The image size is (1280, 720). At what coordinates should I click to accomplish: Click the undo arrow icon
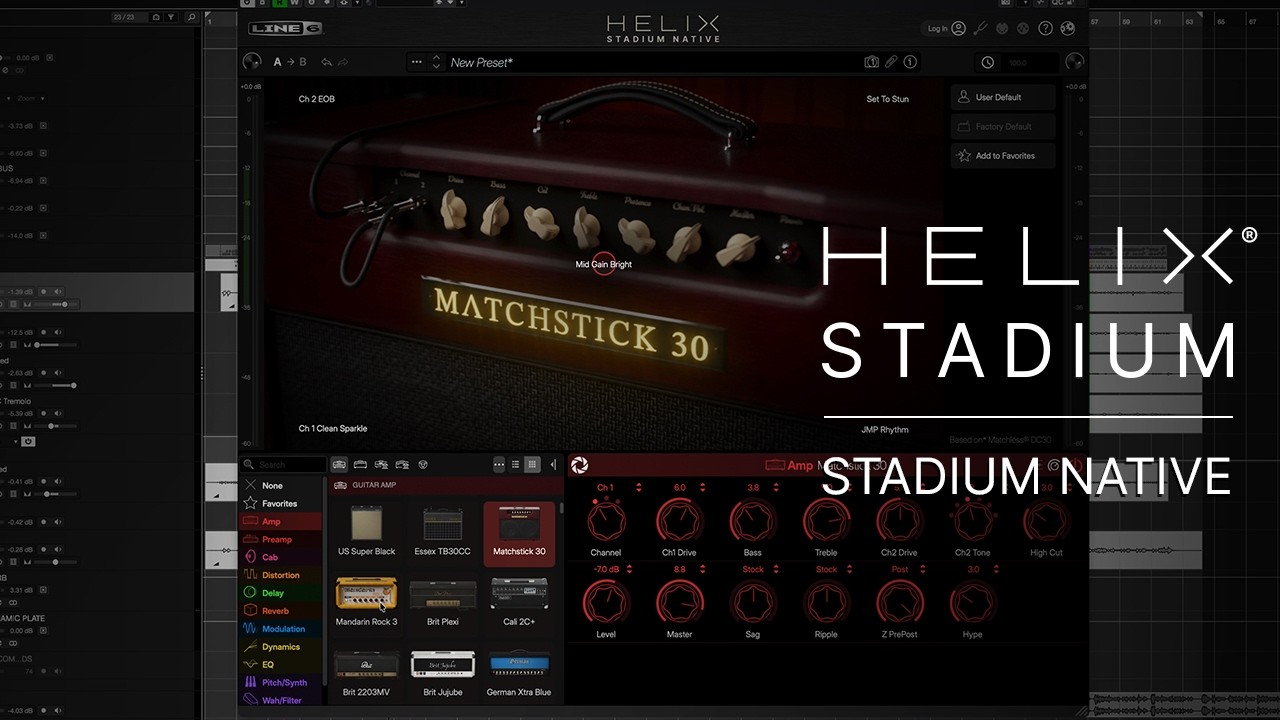tap(326, 62)
